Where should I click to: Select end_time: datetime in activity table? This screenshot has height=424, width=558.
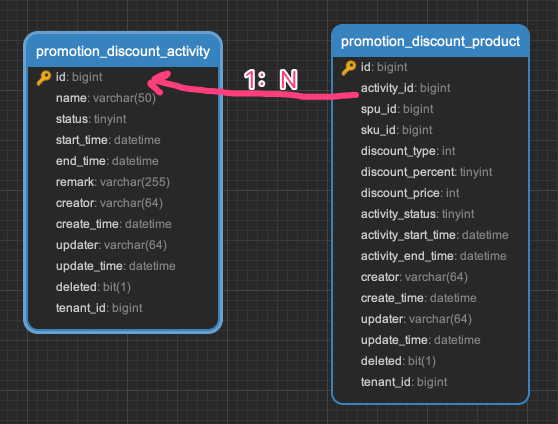coord(107,161)
